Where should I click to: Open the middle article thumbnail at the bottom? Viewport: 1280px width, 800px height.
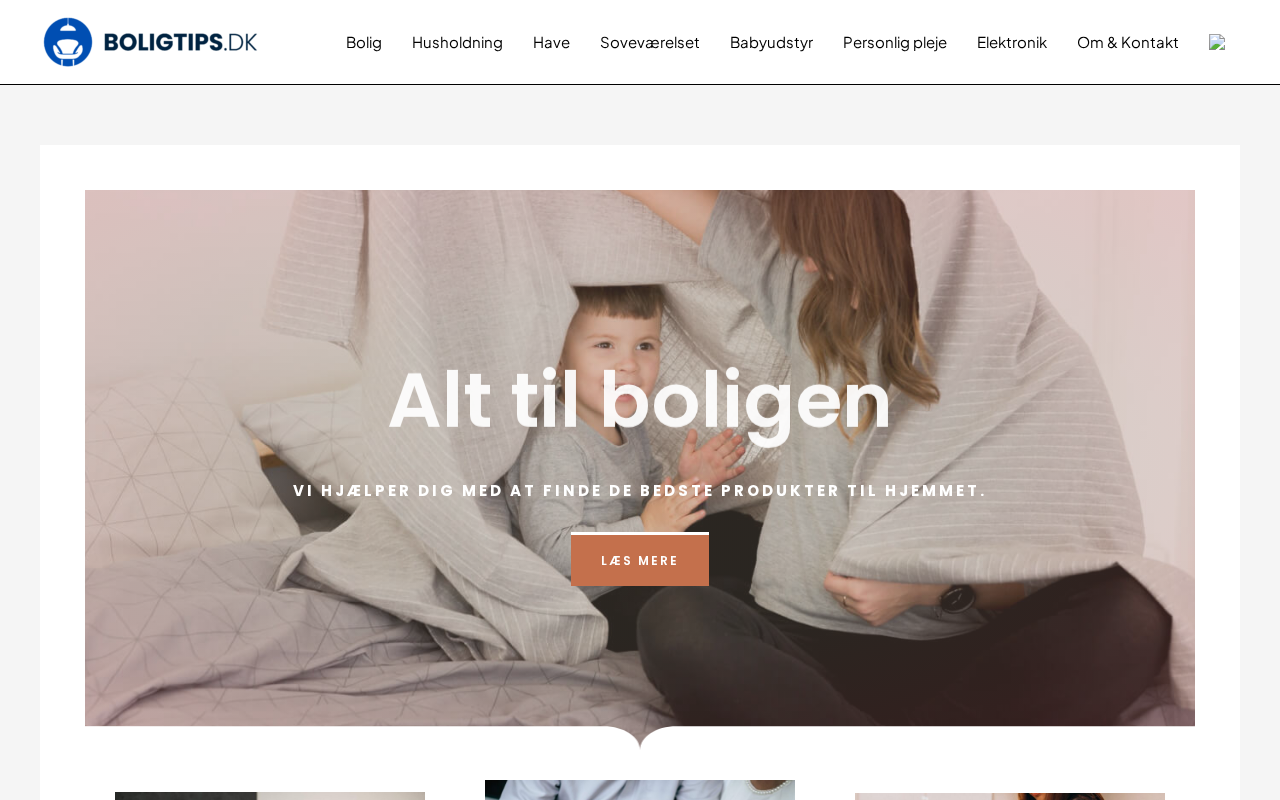640,790
